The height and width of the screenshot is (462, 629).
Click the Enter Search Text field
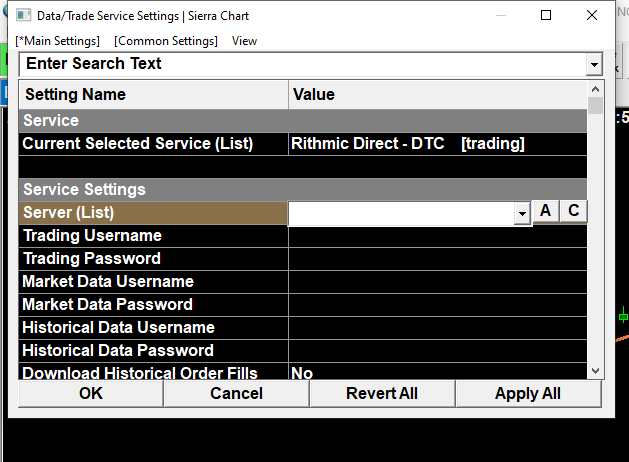[300, 64]
